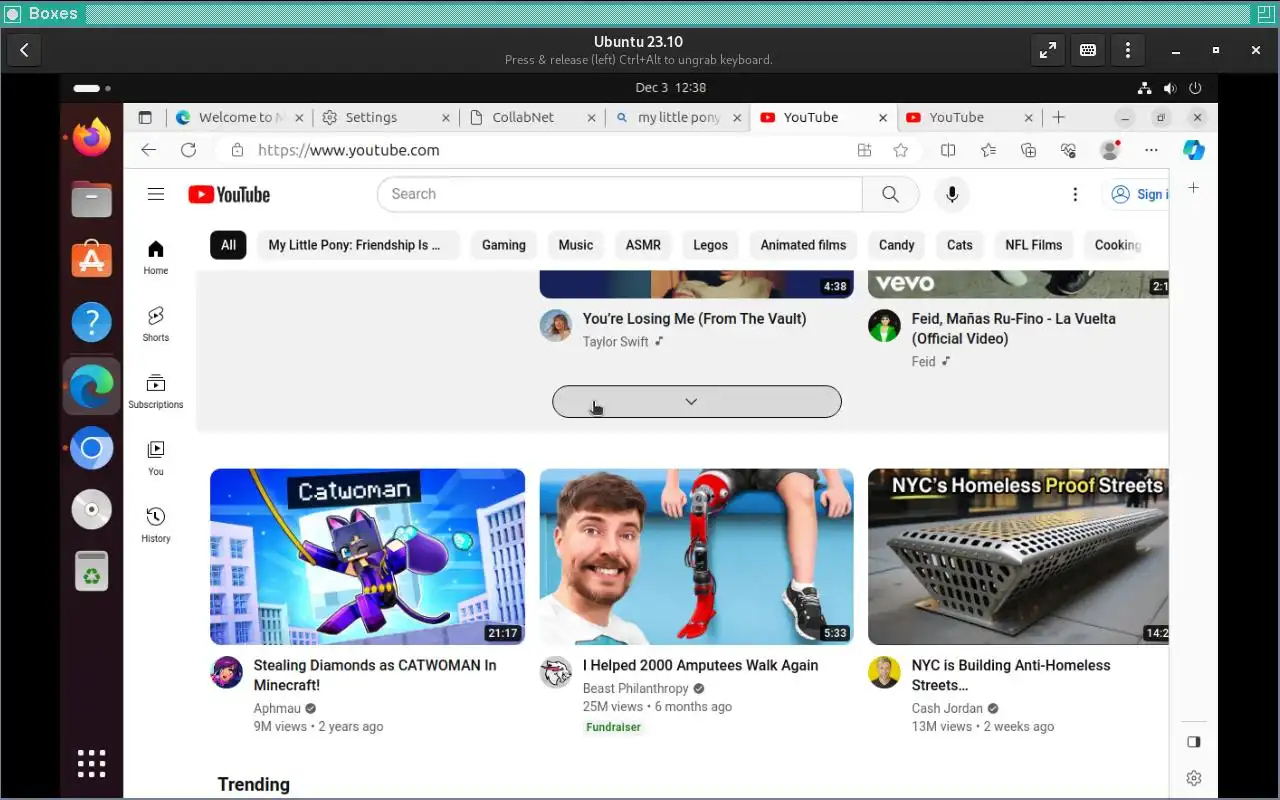Click the Beast Philanthropy channel avatar
This screenshot has width=1280, height=800.
tap(556, 672)
